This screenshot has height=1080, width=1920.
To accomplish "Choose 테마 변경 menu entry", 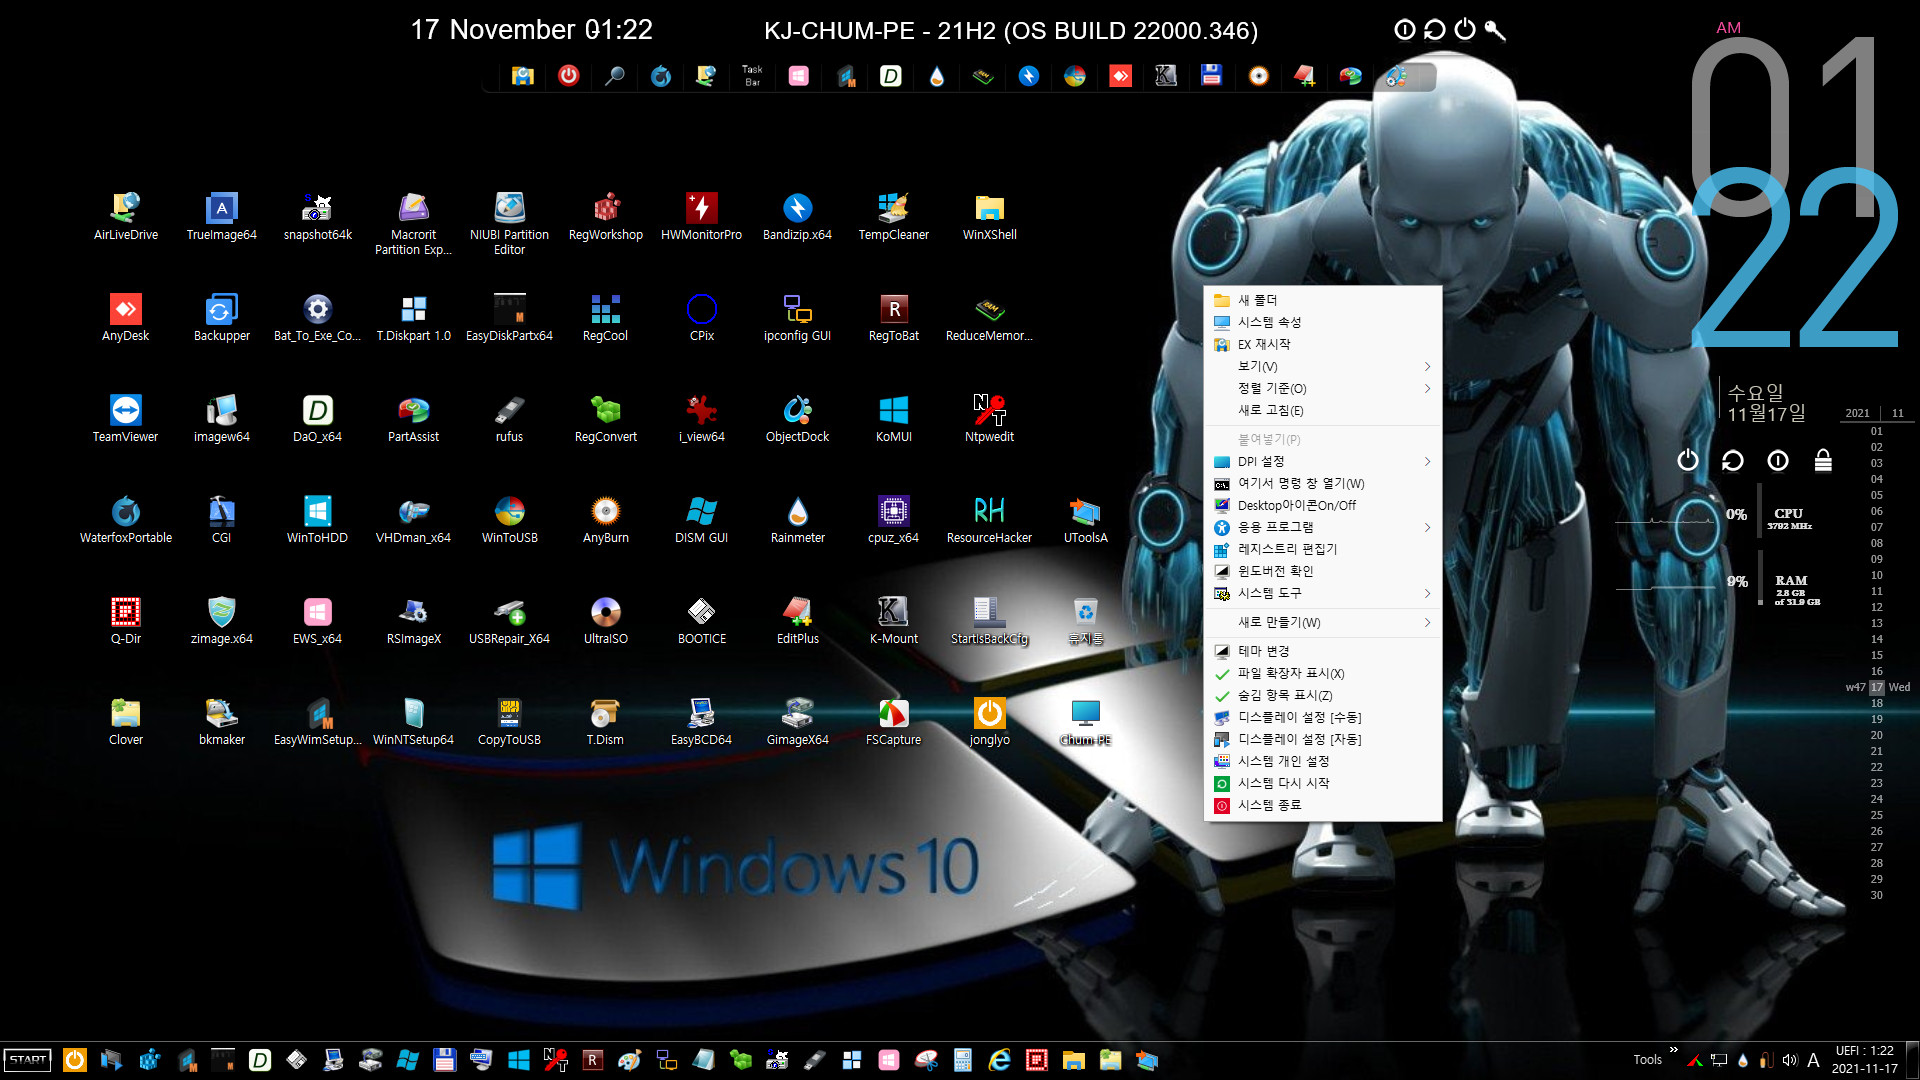I will point(1322,651).
